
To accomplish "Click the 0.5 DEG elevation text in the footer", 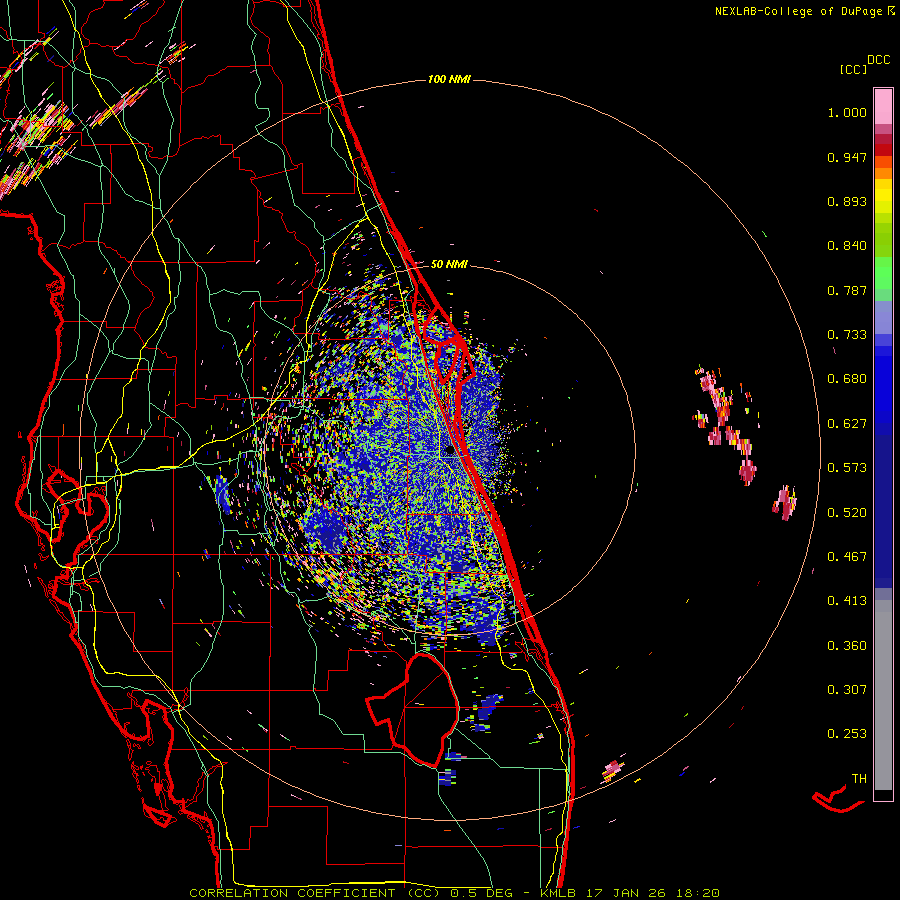I will [481, 893].
